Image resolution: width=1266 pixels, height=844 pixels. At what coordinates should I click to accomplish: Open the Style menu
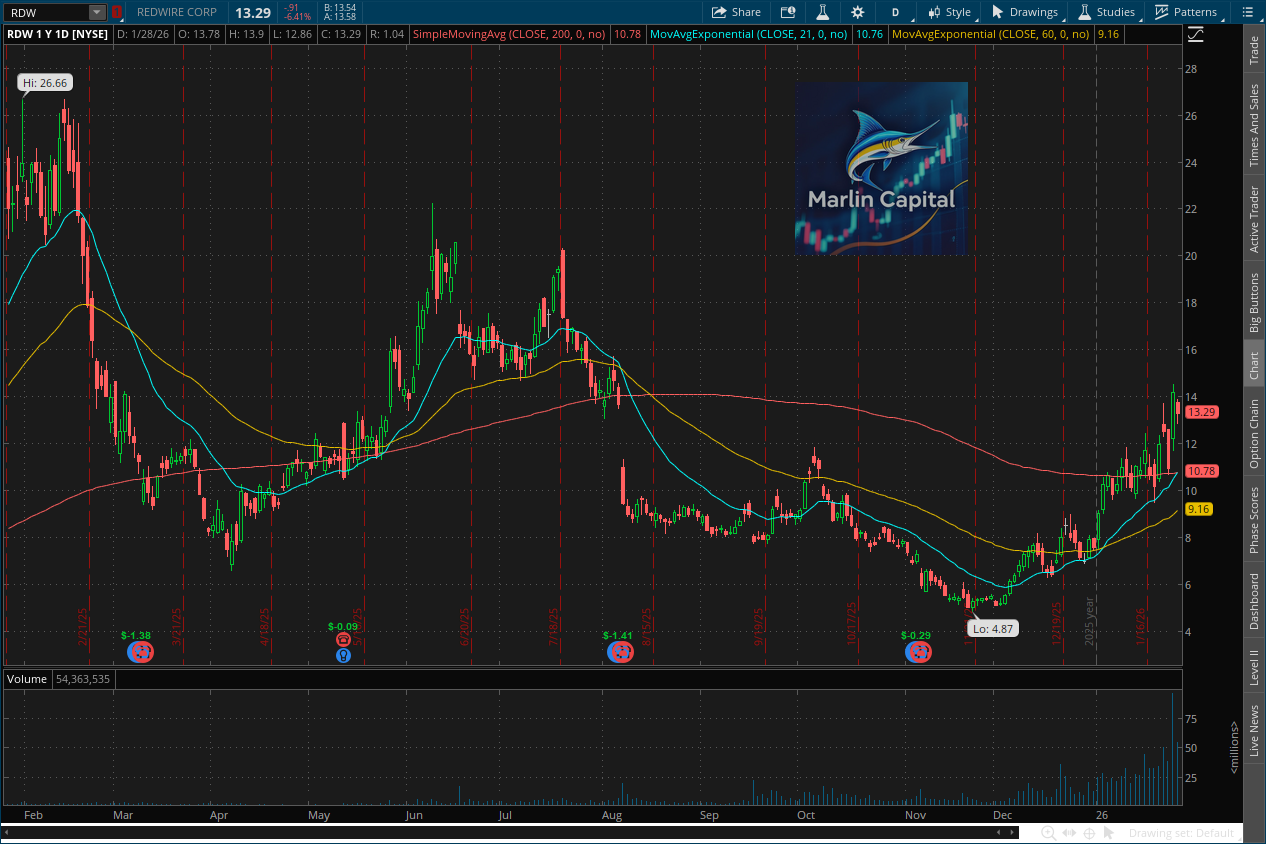(949, 12)
